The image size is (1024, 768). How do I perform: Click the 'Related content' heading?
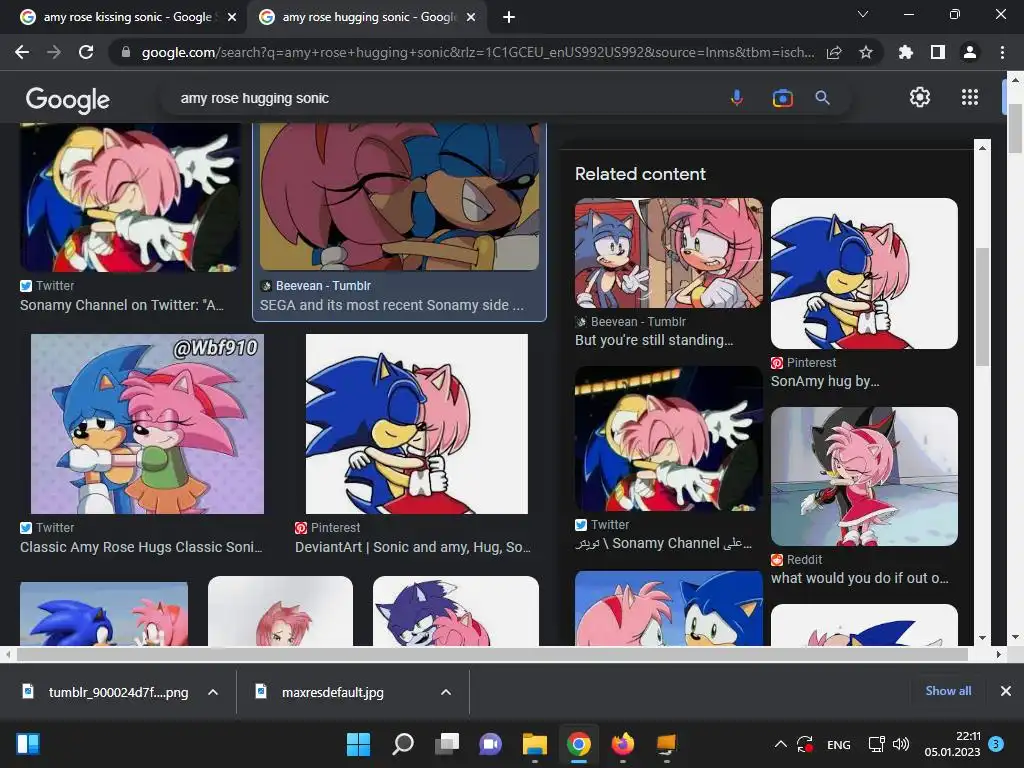640,174
